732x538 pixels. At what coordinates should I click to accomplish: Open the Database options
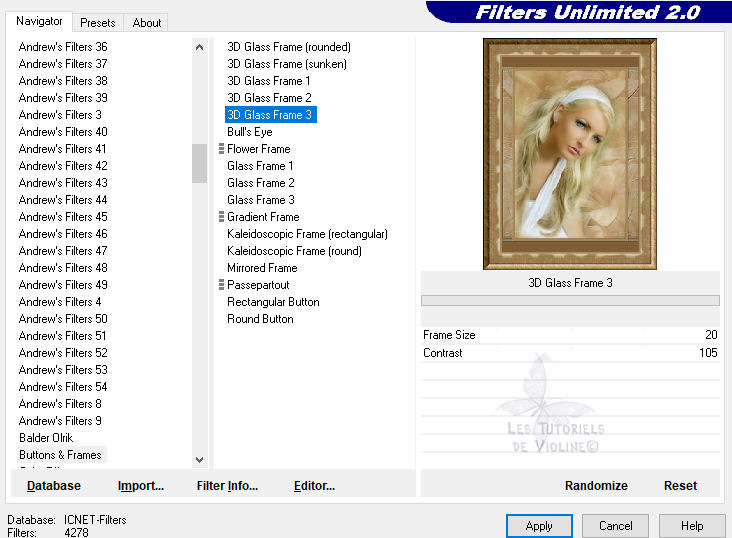click(x=54, y=485)
